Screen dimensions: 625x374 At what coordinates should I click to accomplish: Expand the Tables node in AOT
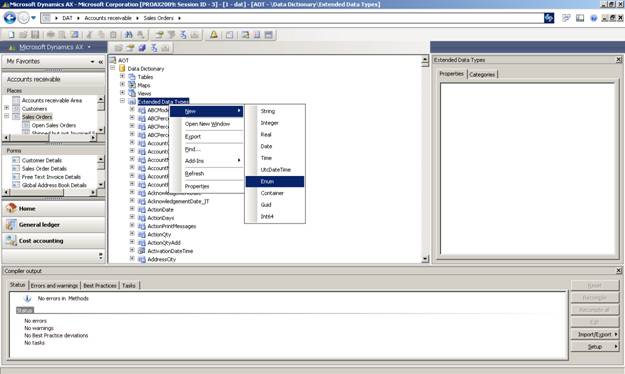coord(122,76)
